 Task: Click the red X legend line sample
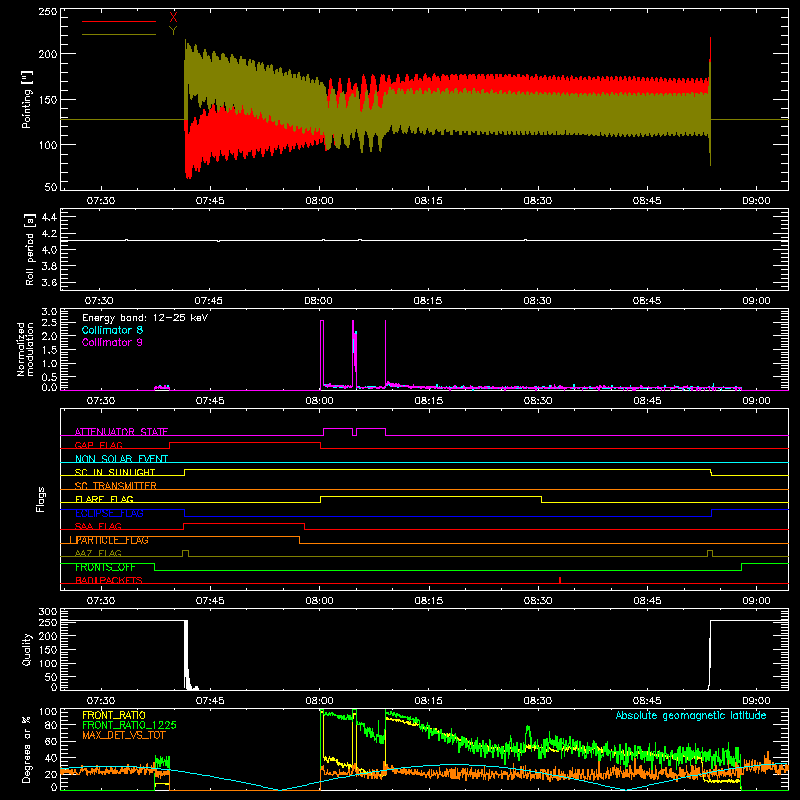[x=119, y=21]
